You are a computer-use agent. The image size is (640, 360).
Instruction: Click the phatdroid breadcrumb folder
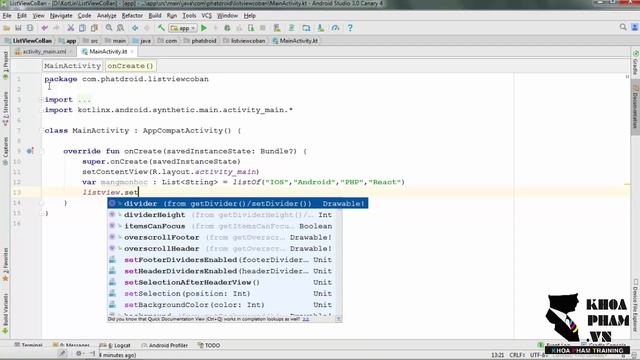[x=200, y=41]
